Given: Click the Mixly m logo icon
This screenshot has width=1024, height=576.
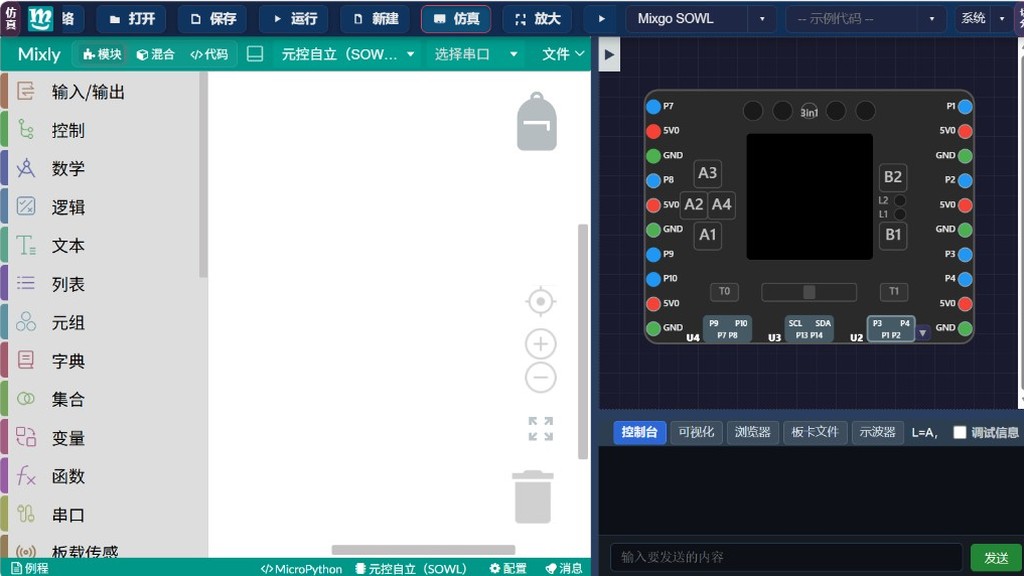Looking at the screenshot, I should click(40, 18).
